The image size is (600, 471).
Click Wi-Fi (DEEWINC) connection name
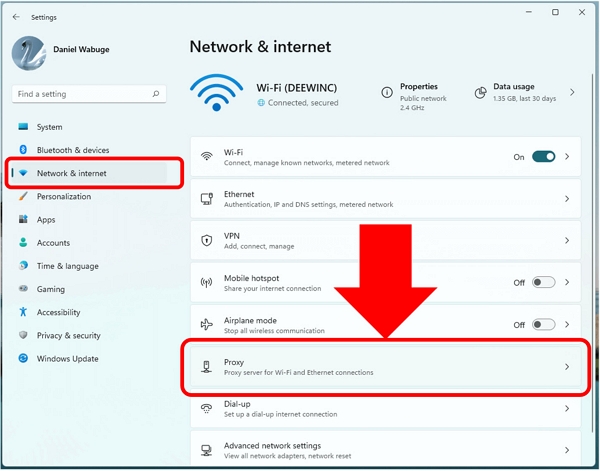coord(297,88)
